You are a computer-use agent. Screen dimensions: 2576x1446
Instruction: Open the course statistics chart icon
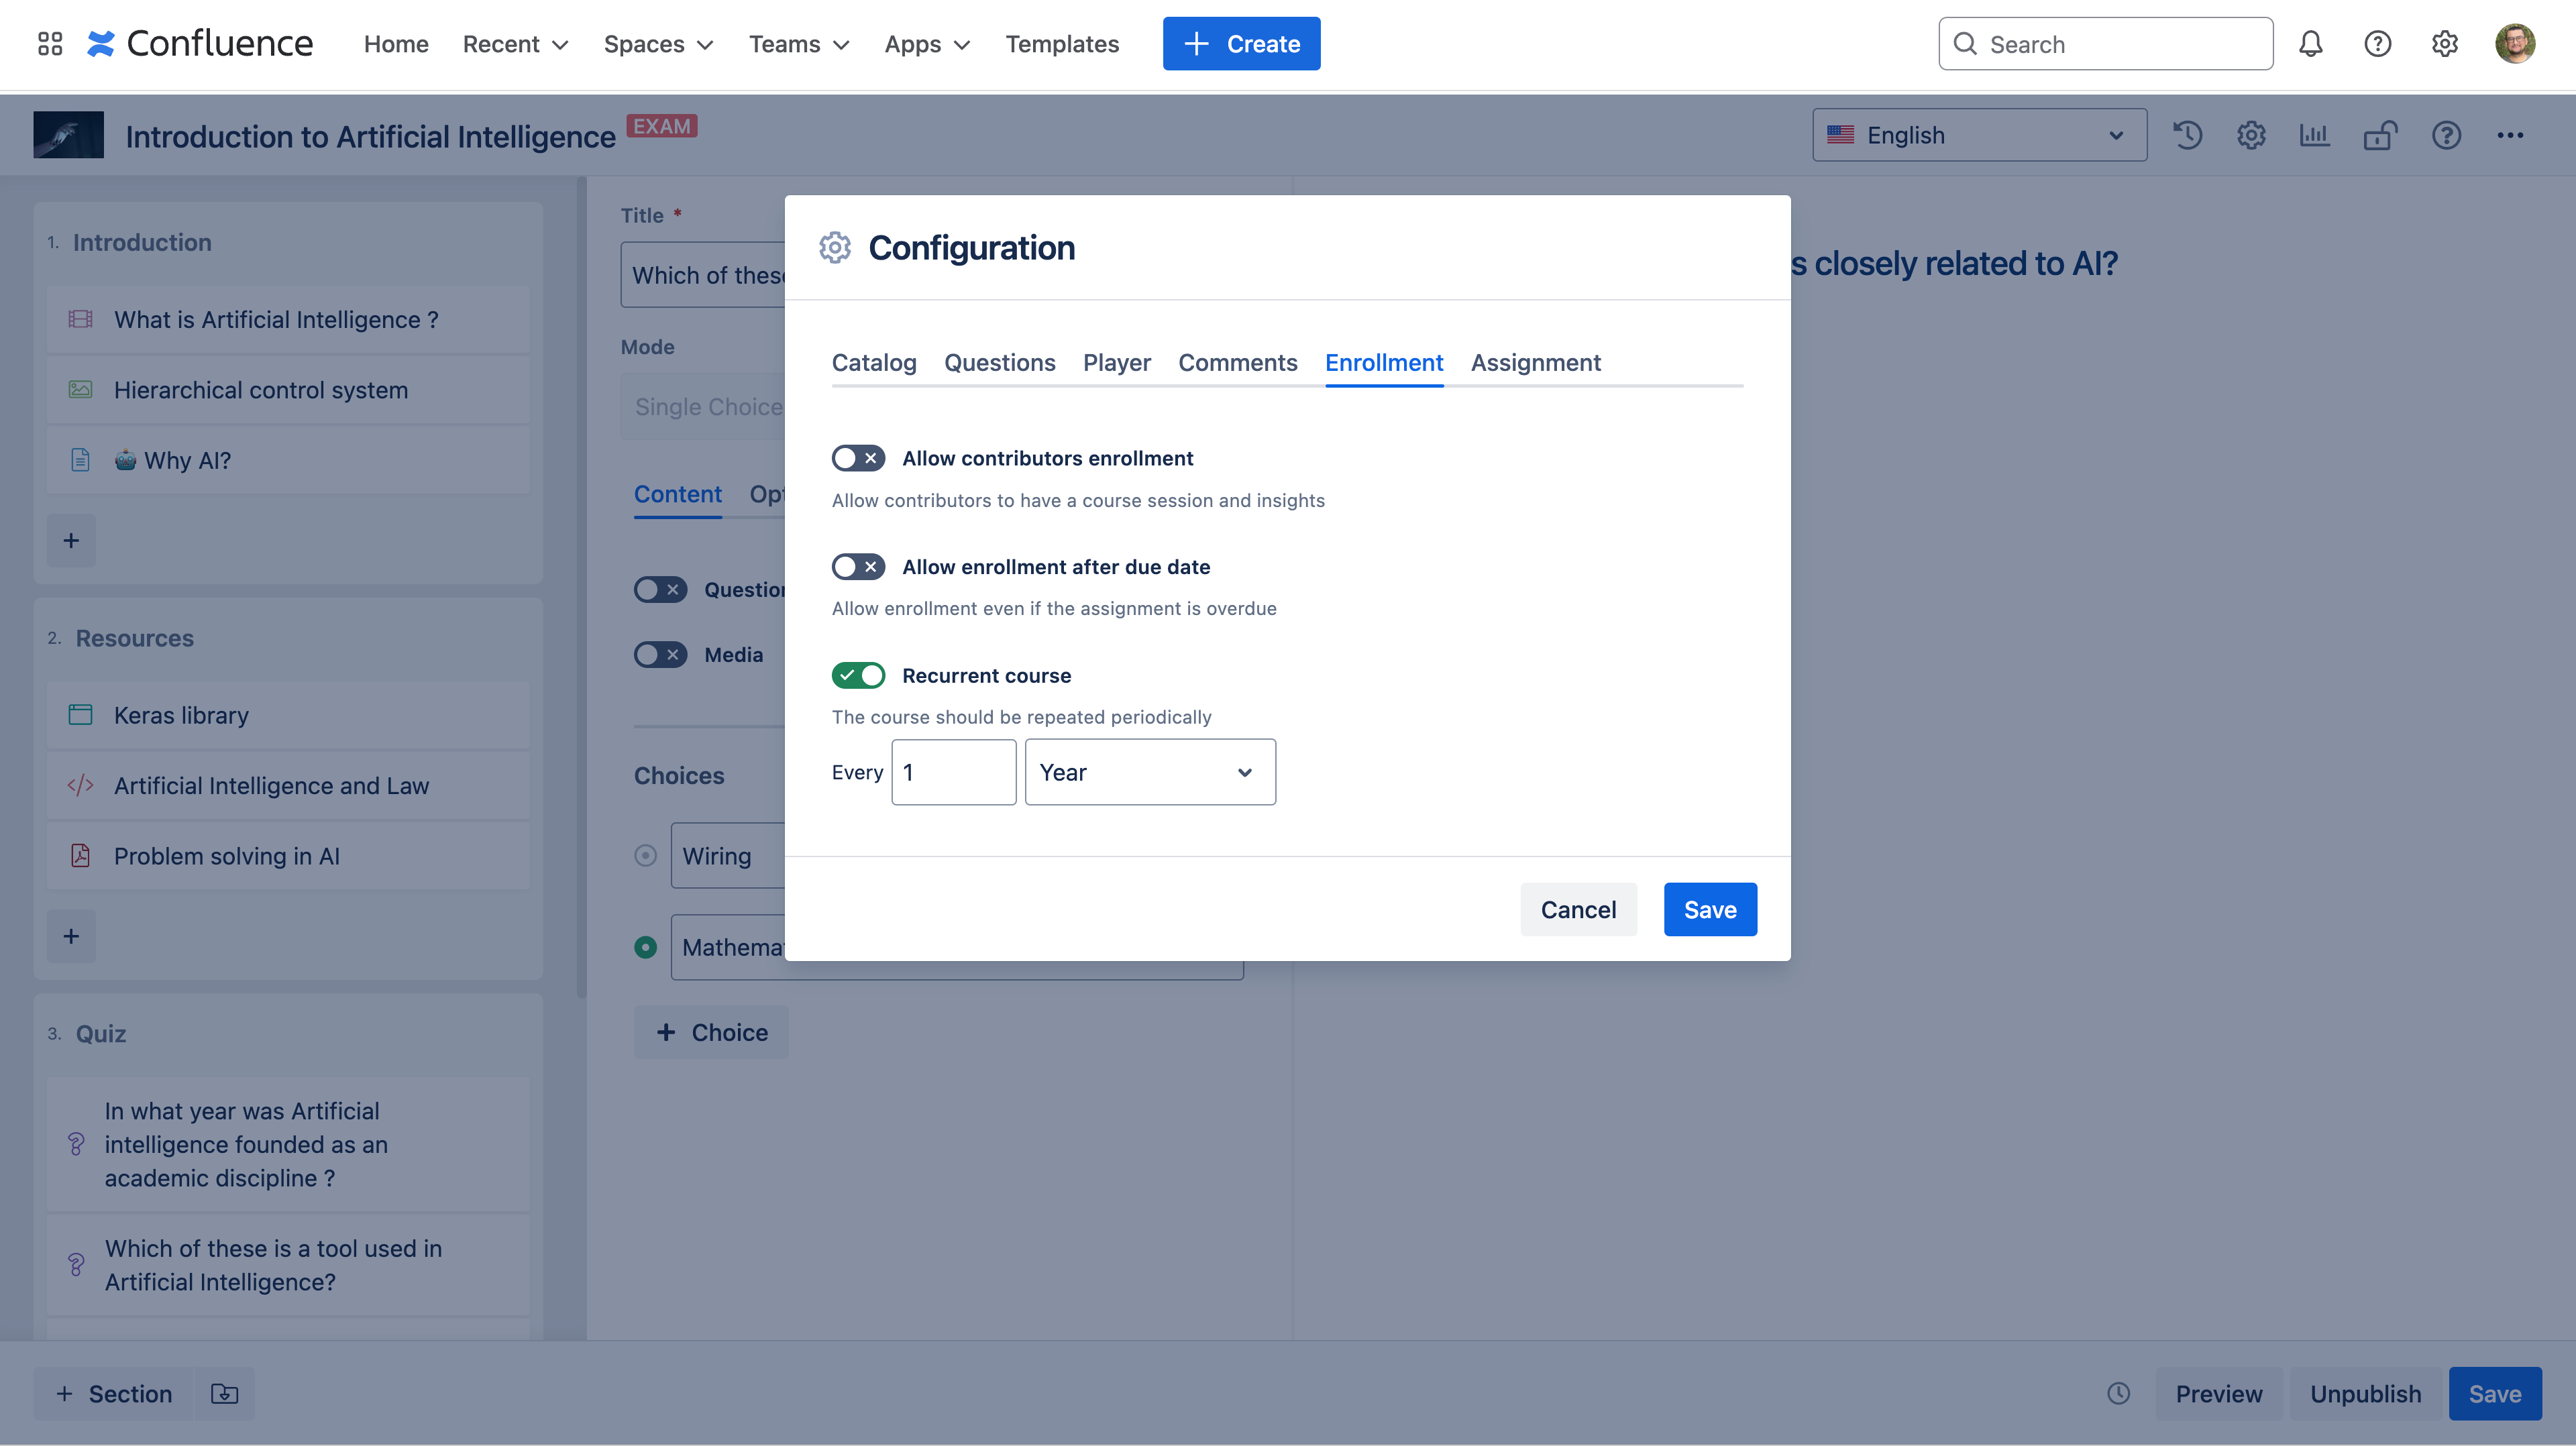2314,135
